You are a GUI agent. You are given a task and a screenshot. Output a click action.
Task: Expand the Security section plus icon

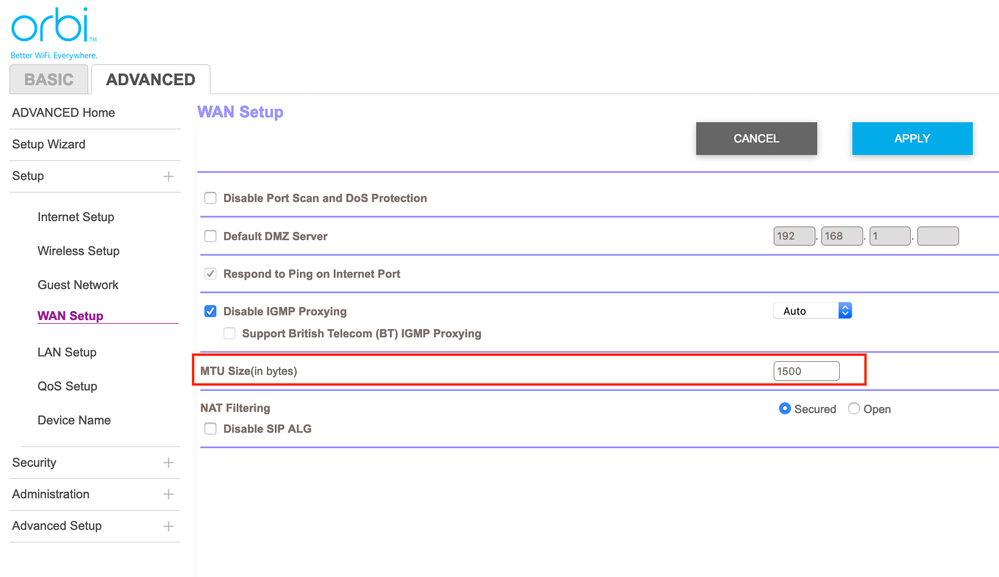[x=168, y=463]
